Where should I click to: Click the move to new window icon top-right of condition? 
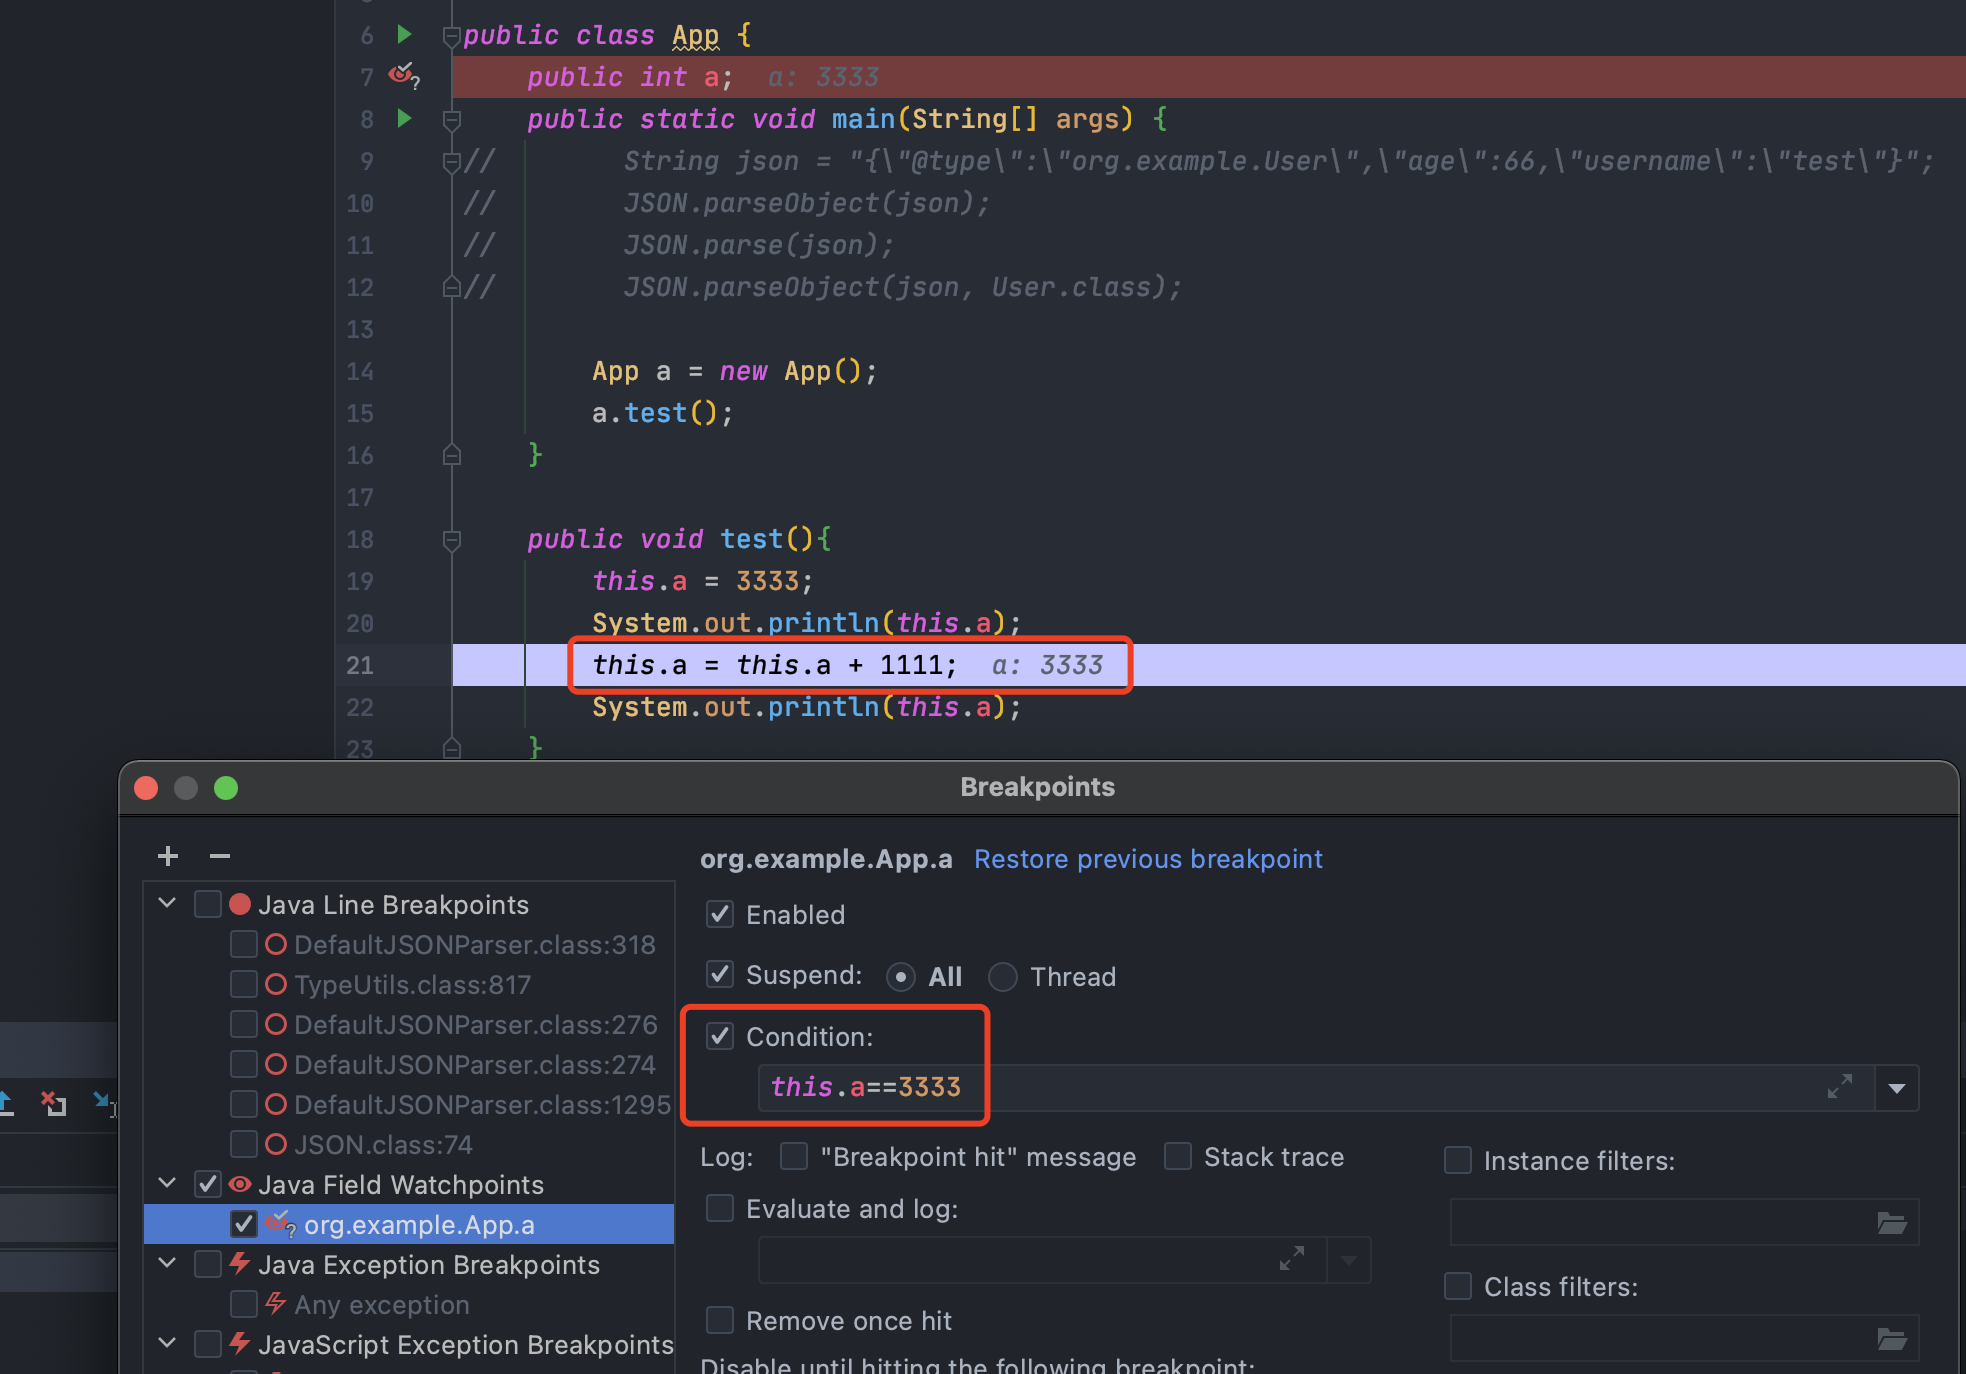coord(1839,1086)
